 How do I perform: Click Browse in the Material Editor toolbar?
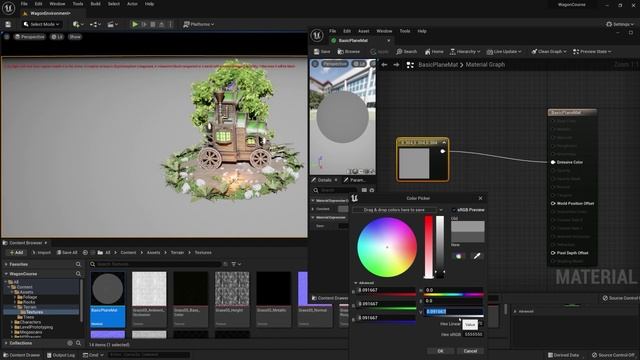click(349, 51)
